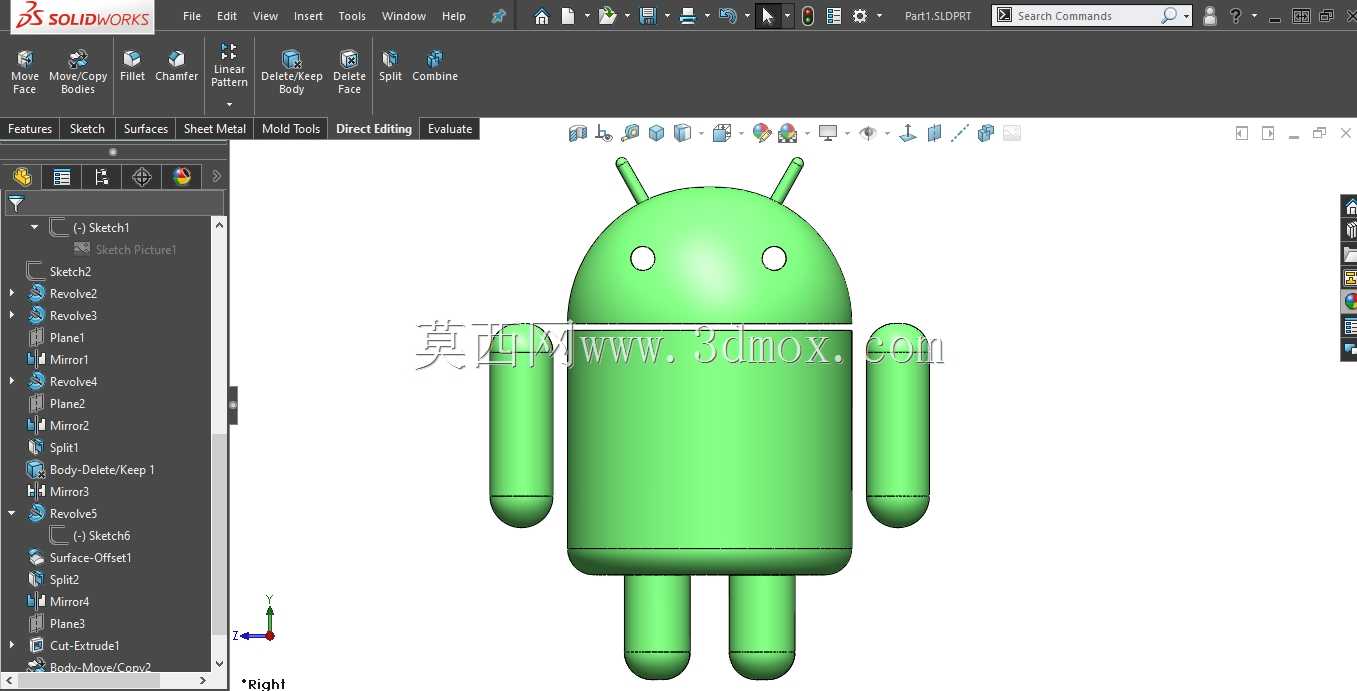1357x691 pixels.
Task: Expand the Linear Pattern dropdown arrow
Action: [x=229, y=105]
